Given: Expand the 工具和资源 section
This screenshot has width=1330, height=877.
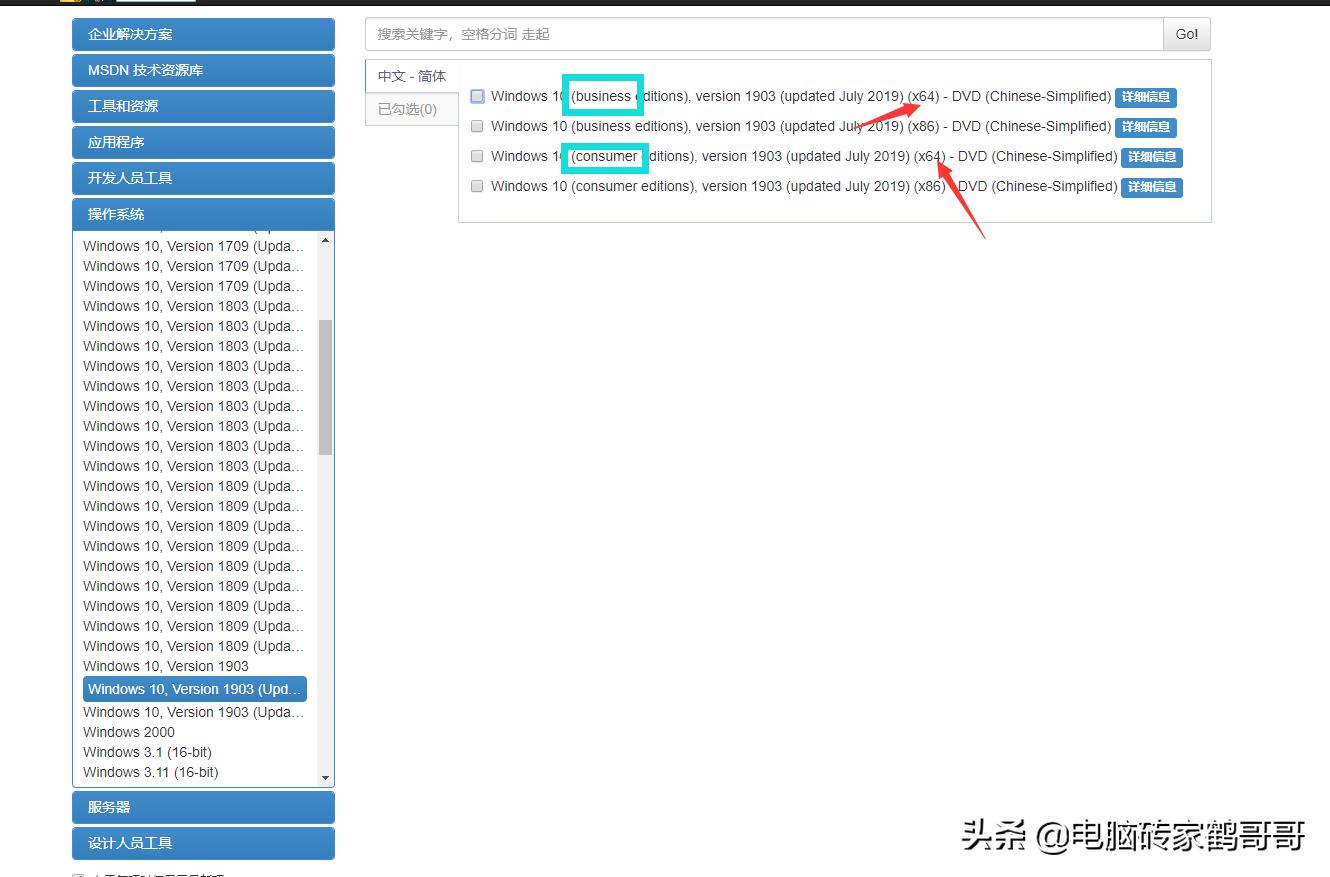Looking at the screenshot, I should tap(203, 106).
